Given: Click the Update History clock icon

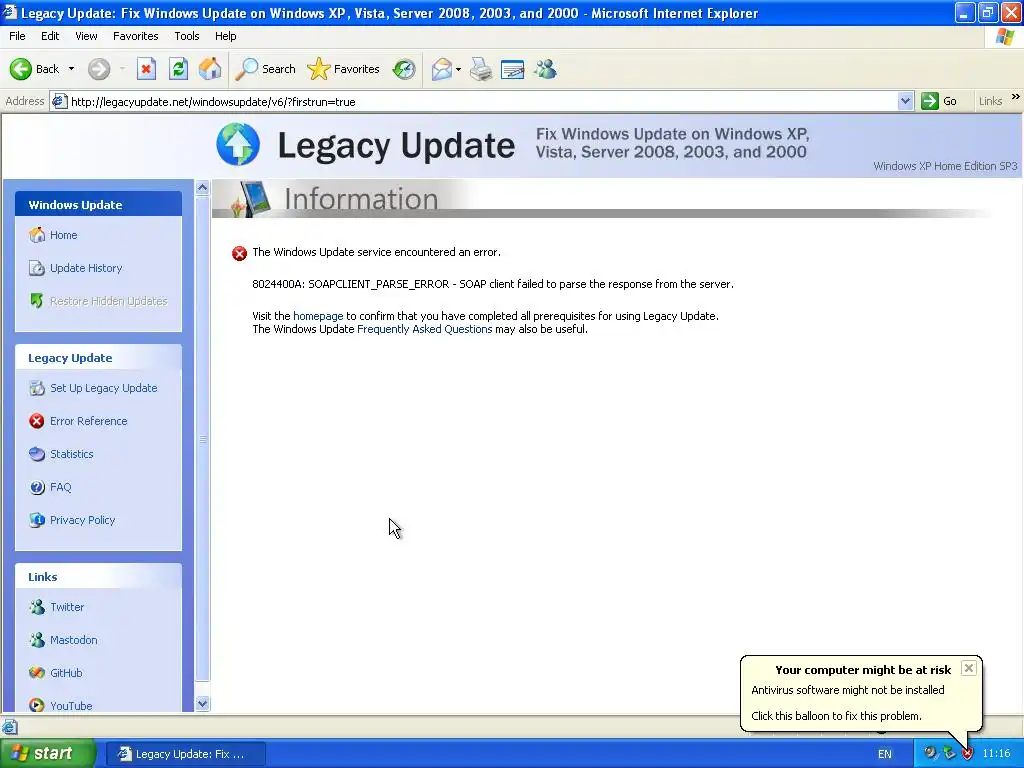Looking at the screenshot, I should [x=37, y=268].
